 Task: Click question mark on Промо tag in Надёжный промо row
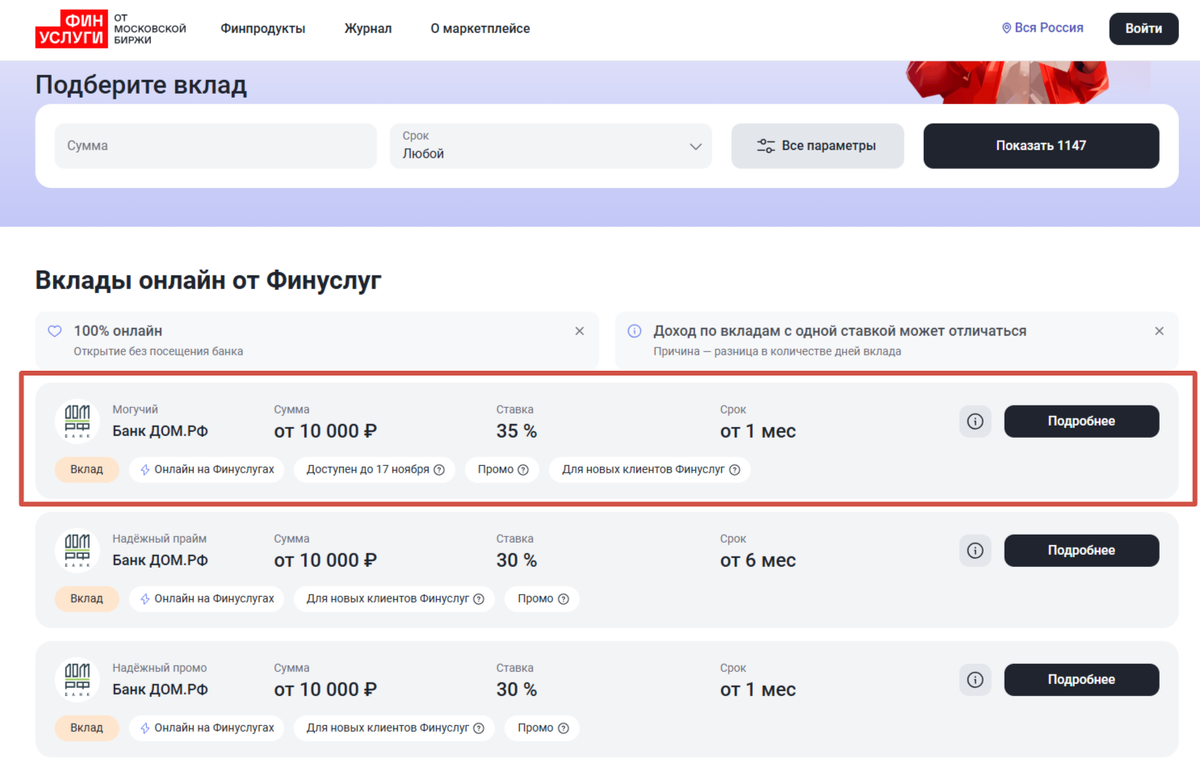(563, 728)
